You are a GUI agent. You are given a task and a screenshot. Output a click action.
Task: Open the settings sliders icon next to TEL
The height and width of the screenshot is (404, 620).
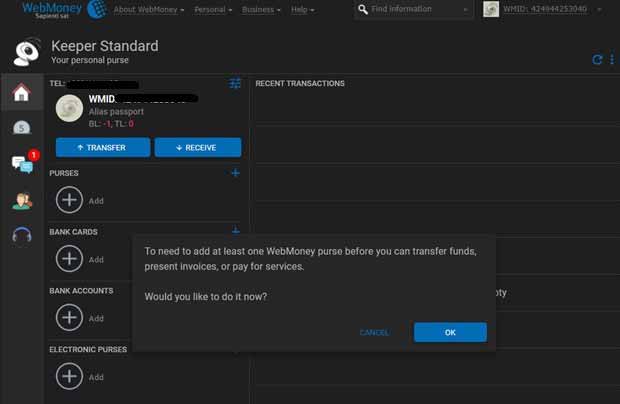coord(235,83)
